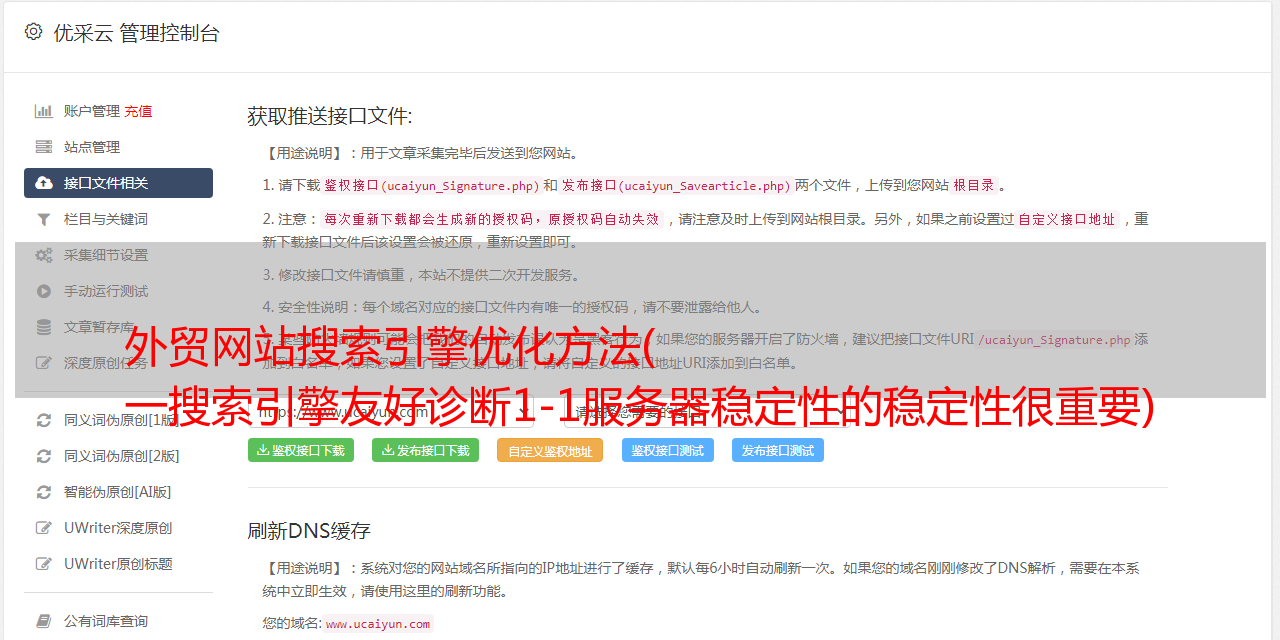
Task: Click 发布接口(ucaiyun_Savearticle.php) code text
Action: [x=676, y=186]
